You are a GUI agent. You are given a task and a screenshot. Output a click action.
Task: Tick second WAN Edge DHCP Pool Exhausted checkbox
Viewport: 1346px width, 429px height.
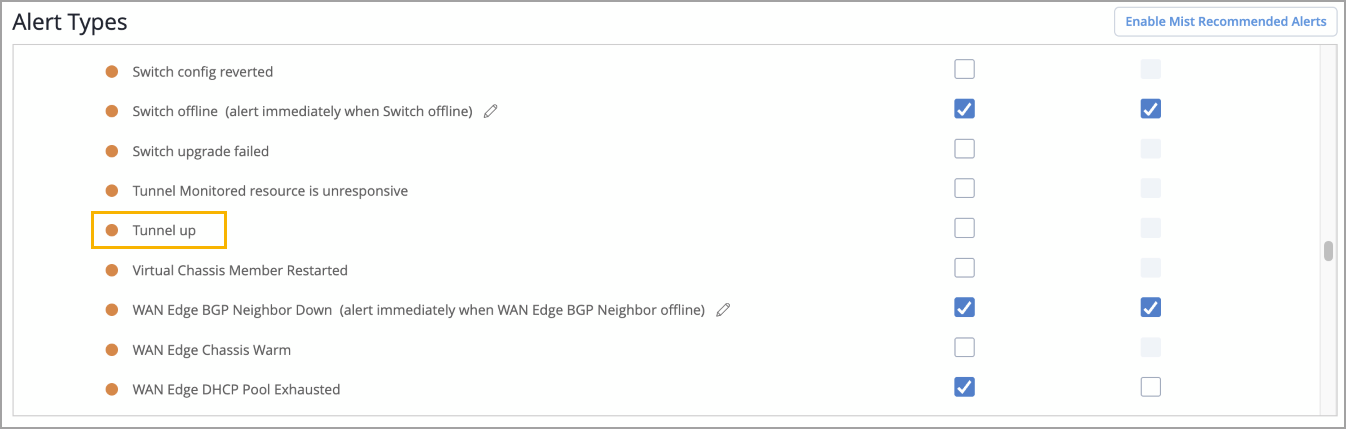point(1151,387)
